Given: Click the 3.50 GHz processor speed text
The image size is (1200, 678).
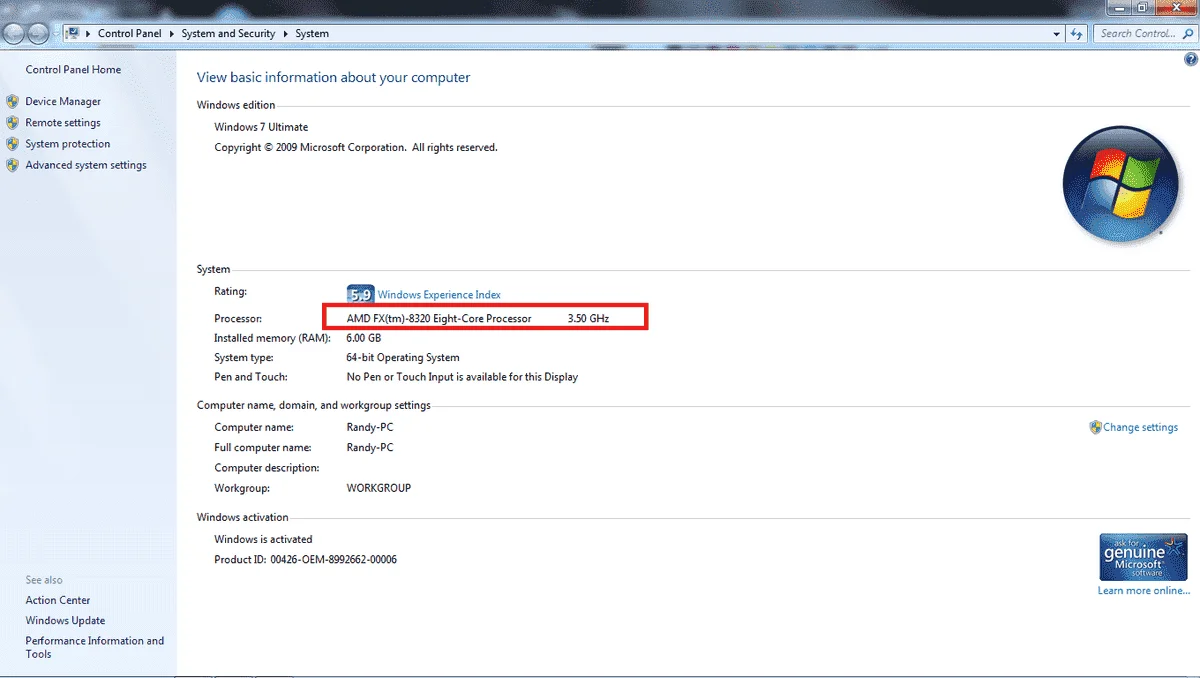Looking at the screenshot, I should tap(588, 318).
